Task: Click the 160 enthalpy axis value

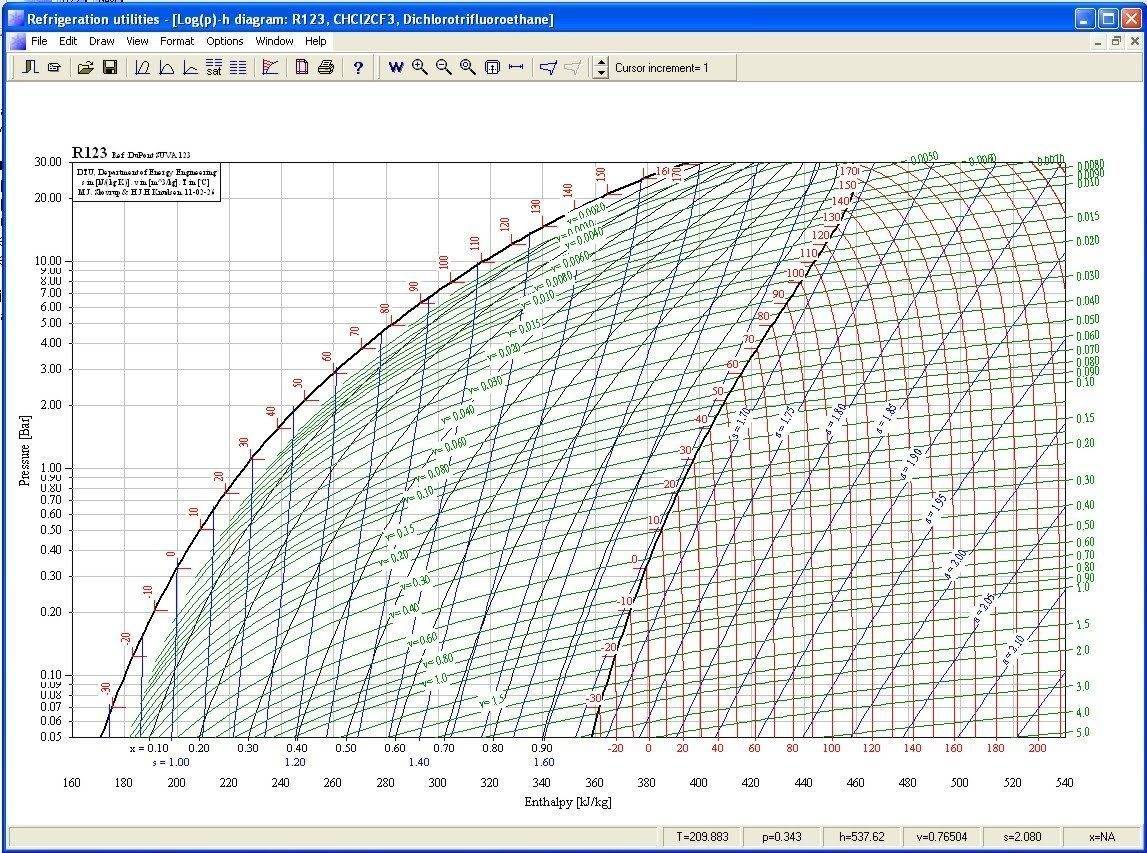Action: click(72, 783)
